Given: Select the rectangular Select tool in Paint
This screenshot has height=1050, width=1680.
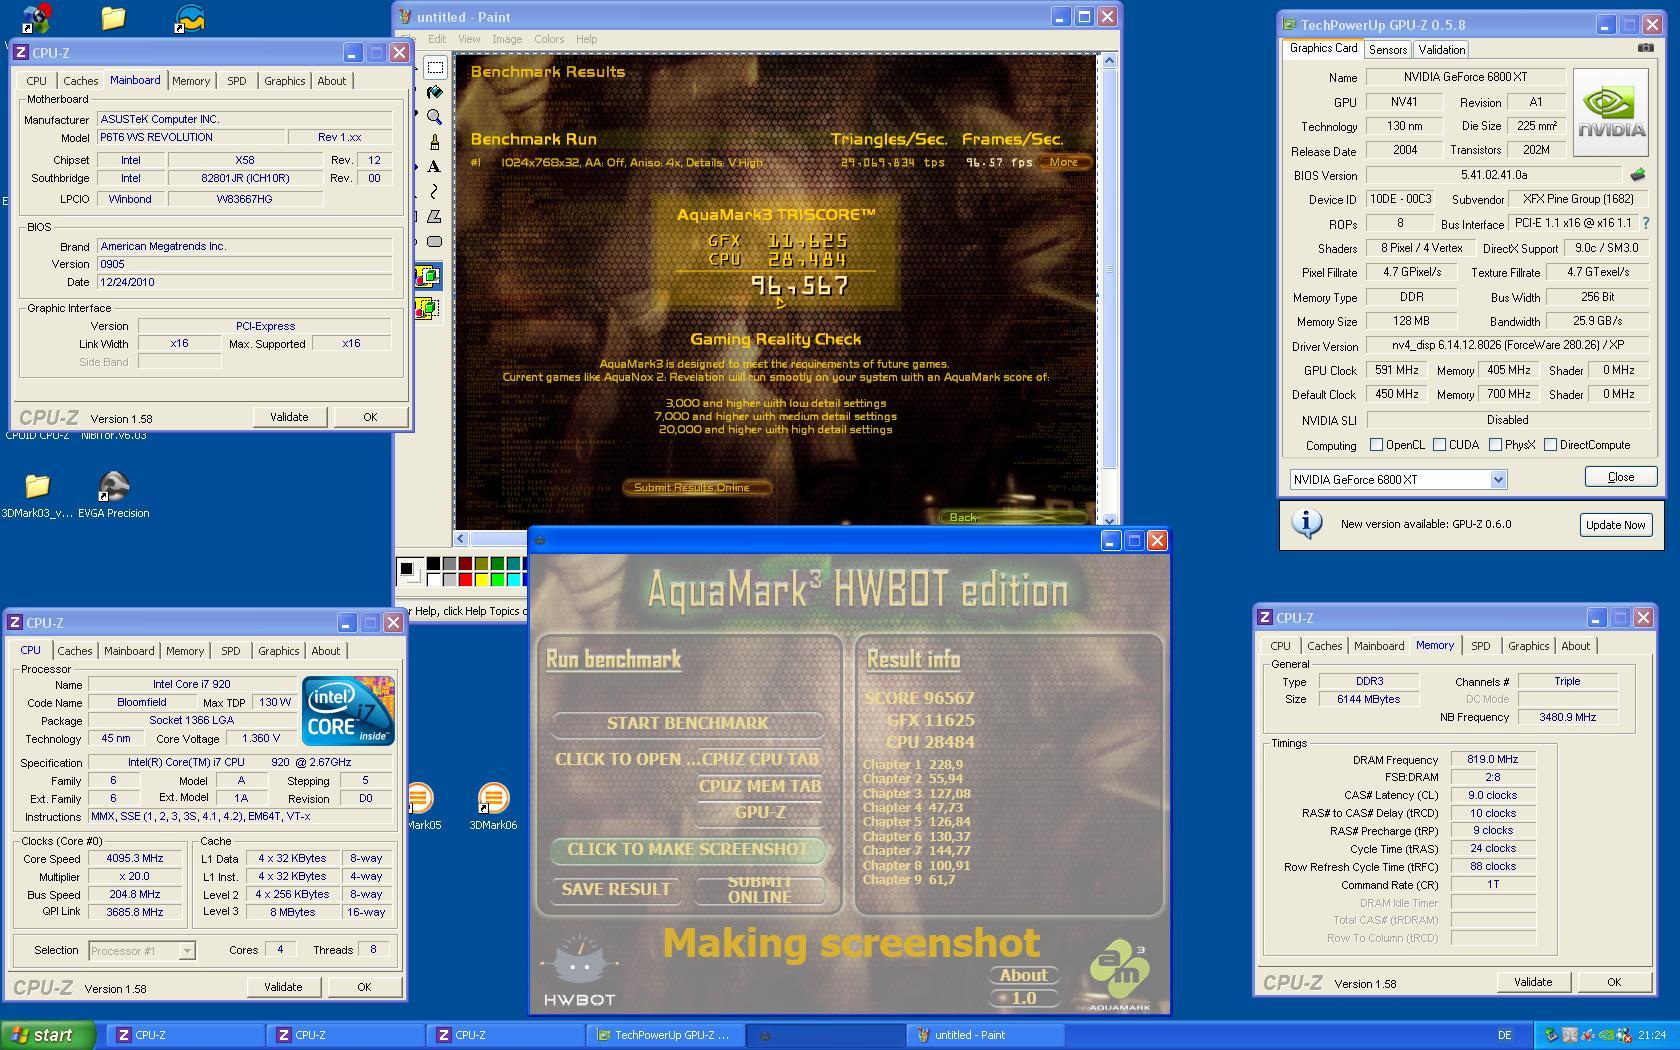Looking at the screenshot, I should (x=435, y=68).
